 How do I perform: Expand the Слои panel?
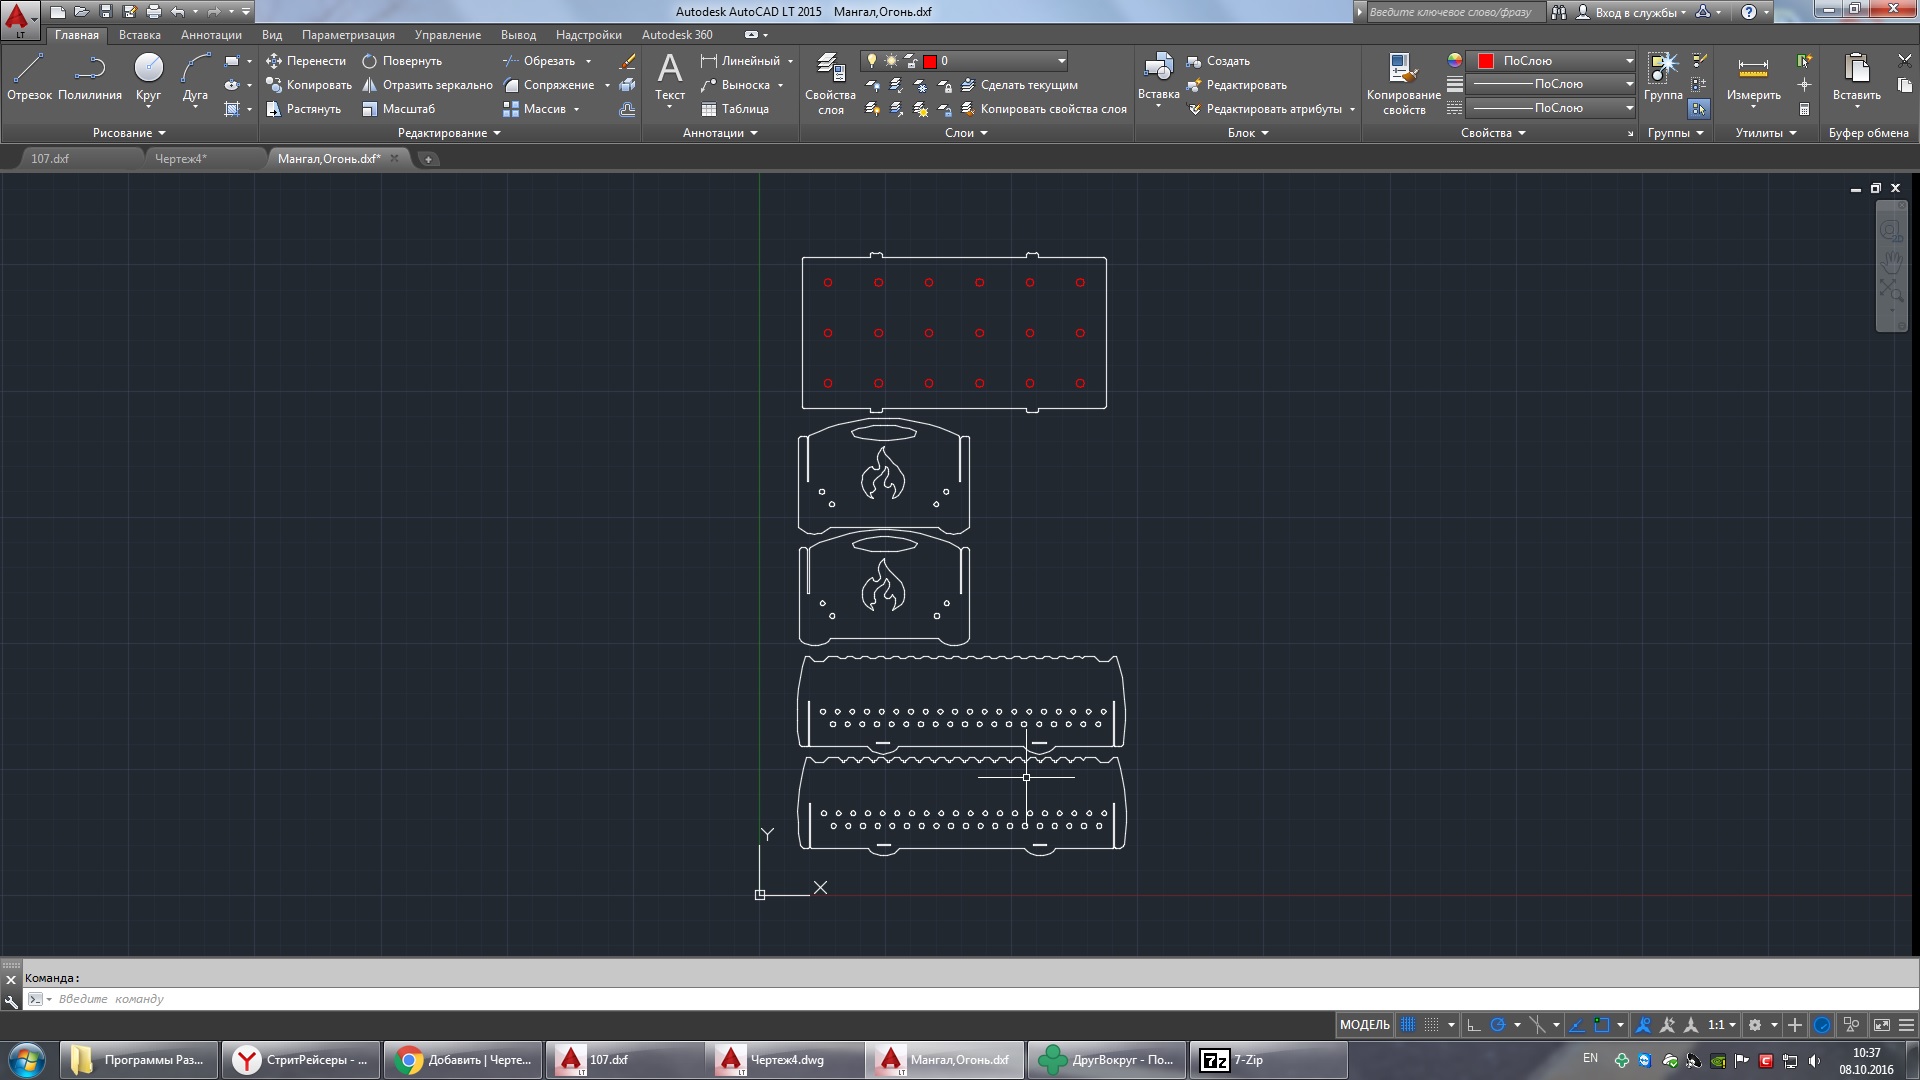[966, 133]
